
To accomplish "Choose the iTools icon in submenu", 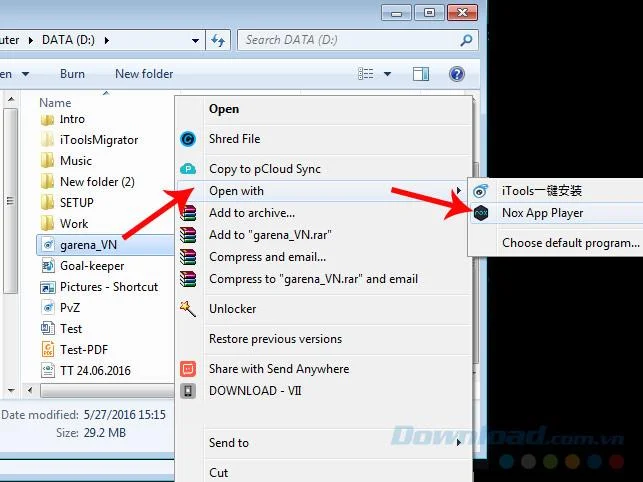I will (481, 191).
